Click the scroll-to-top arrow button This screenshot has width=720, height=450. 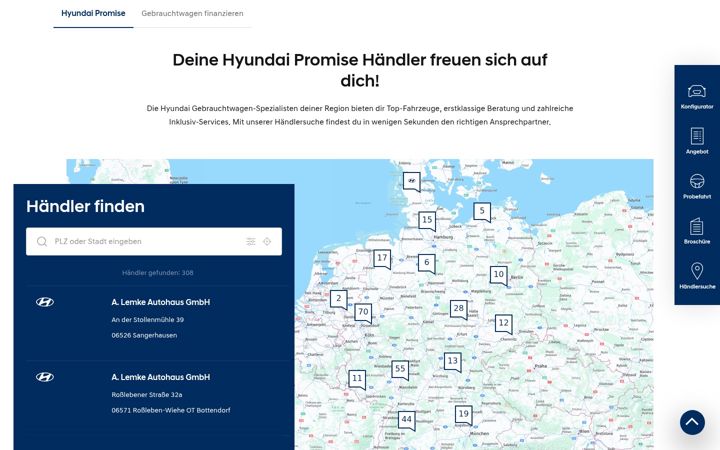(x=692, y=422)
